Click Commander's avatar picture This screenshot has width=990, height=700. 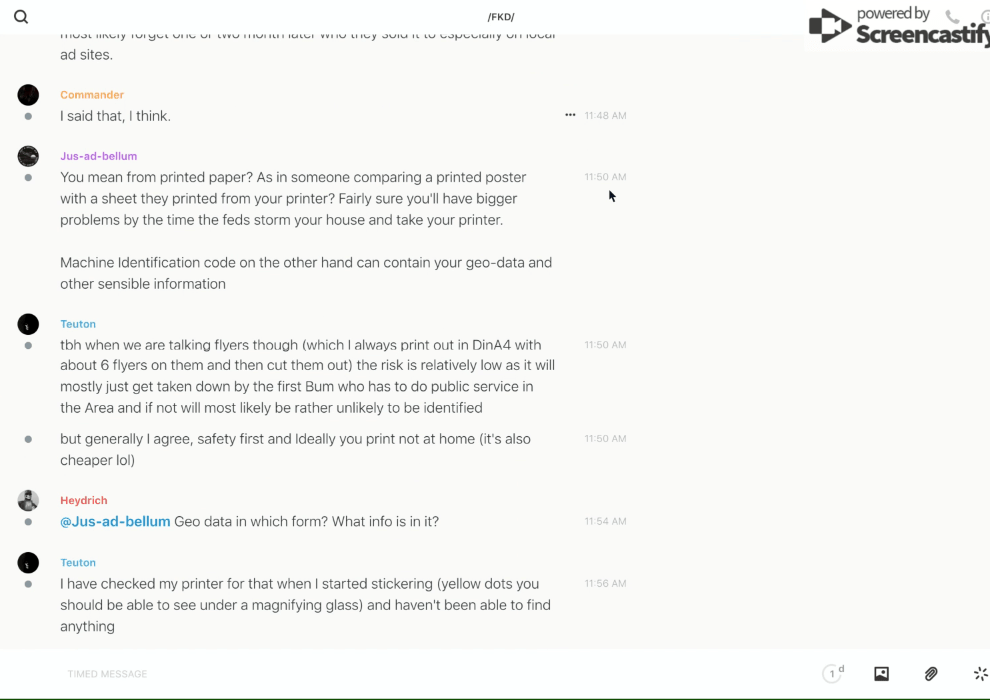tap(28, 95)
